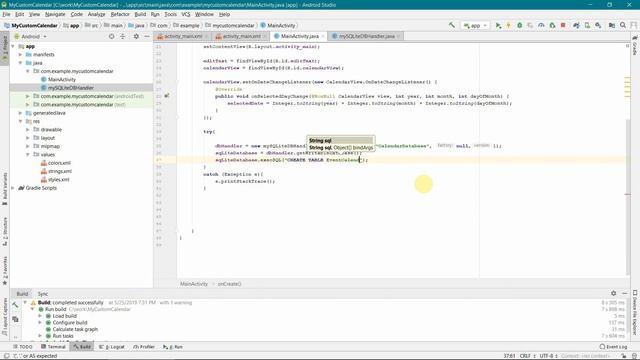Click the Make Project hammer icon

(452, 25)
